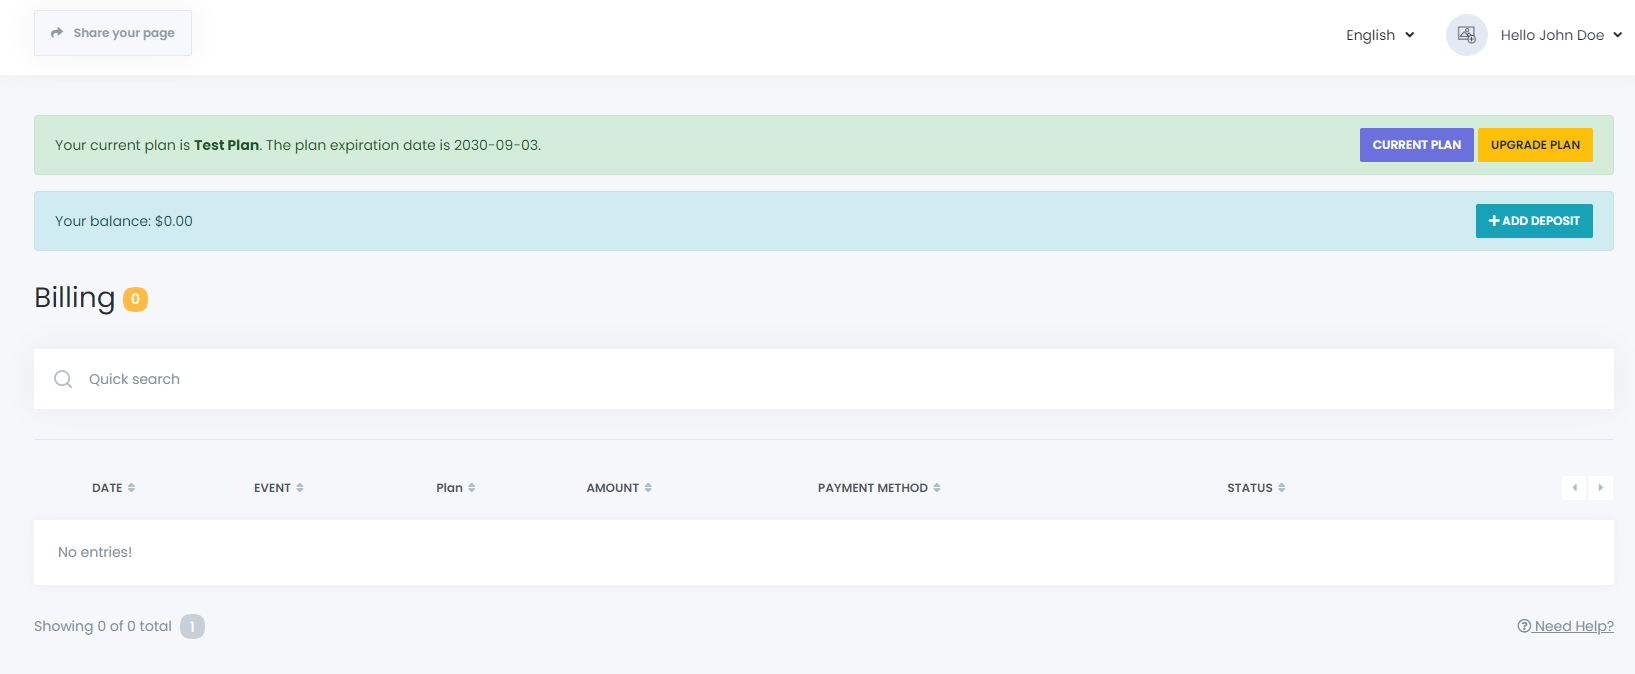Open the Current Plan button

pos(1416,145)
